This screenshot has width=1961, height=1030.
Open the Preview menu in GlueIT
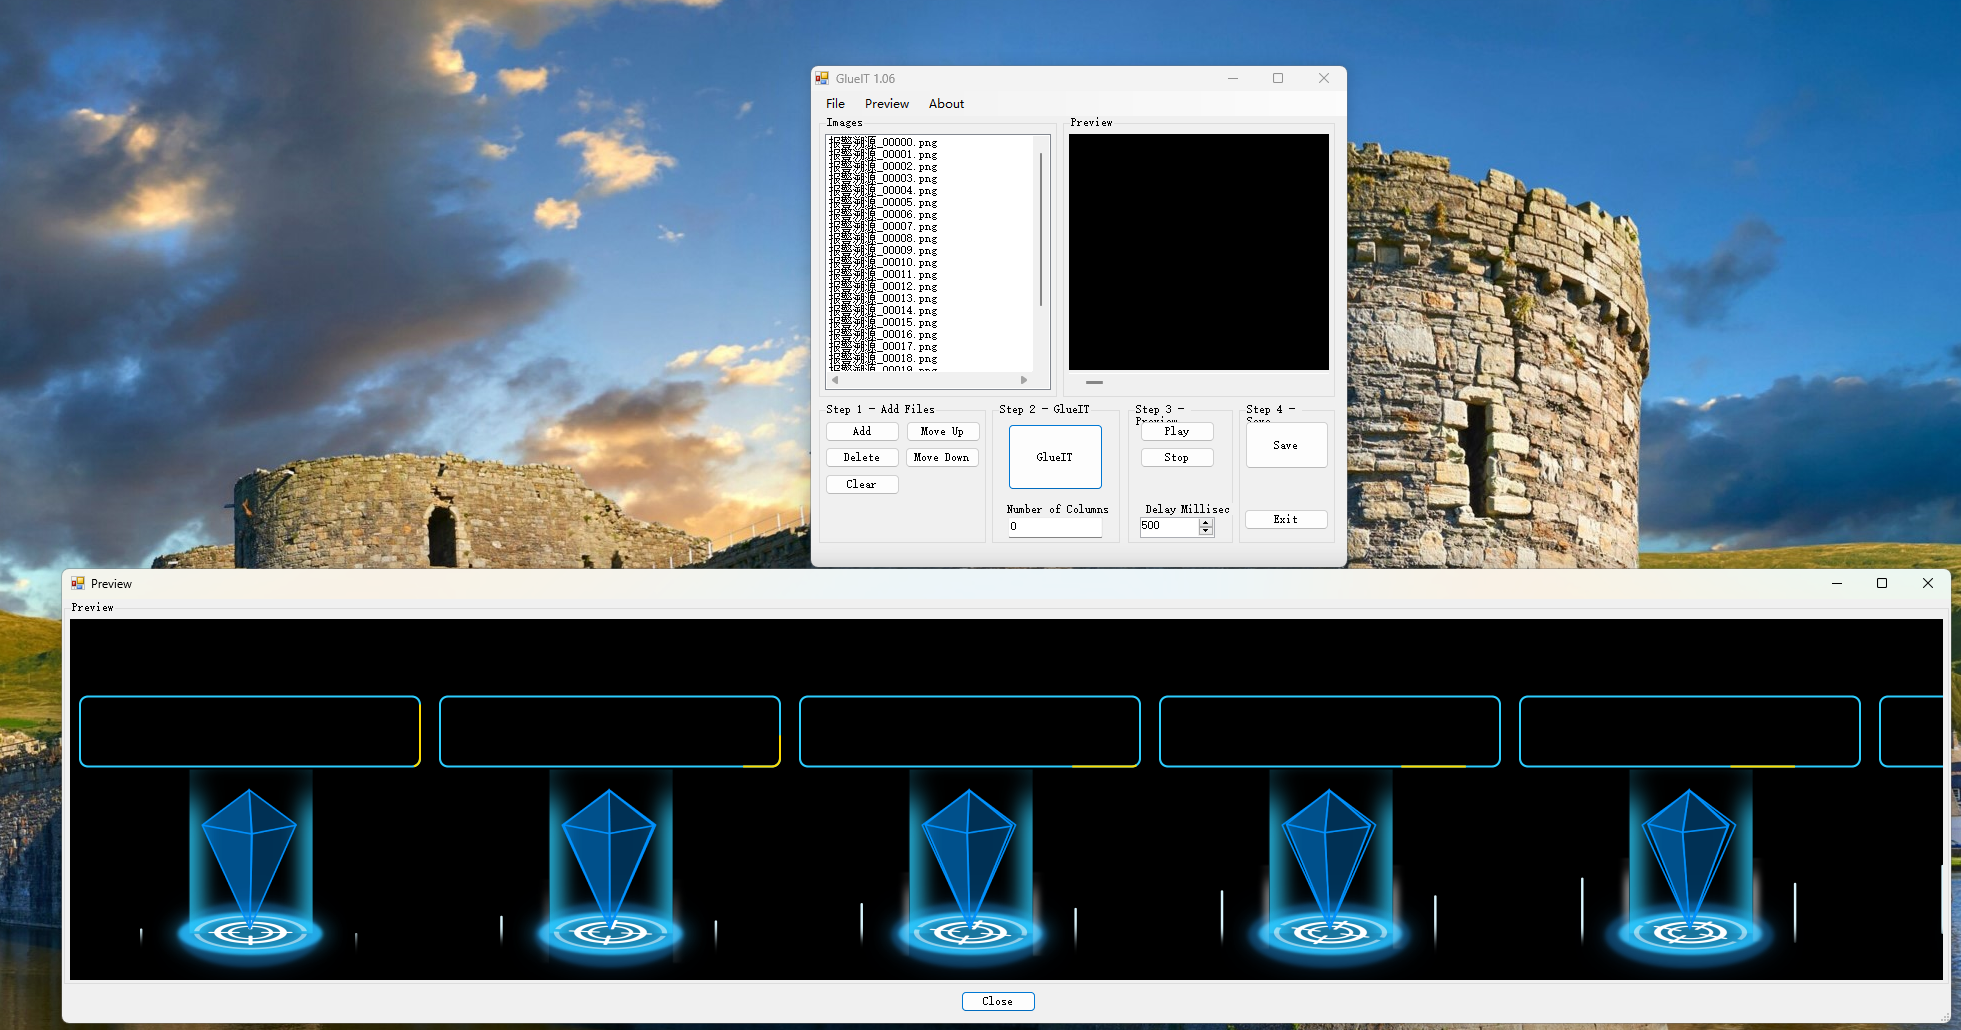886,103
